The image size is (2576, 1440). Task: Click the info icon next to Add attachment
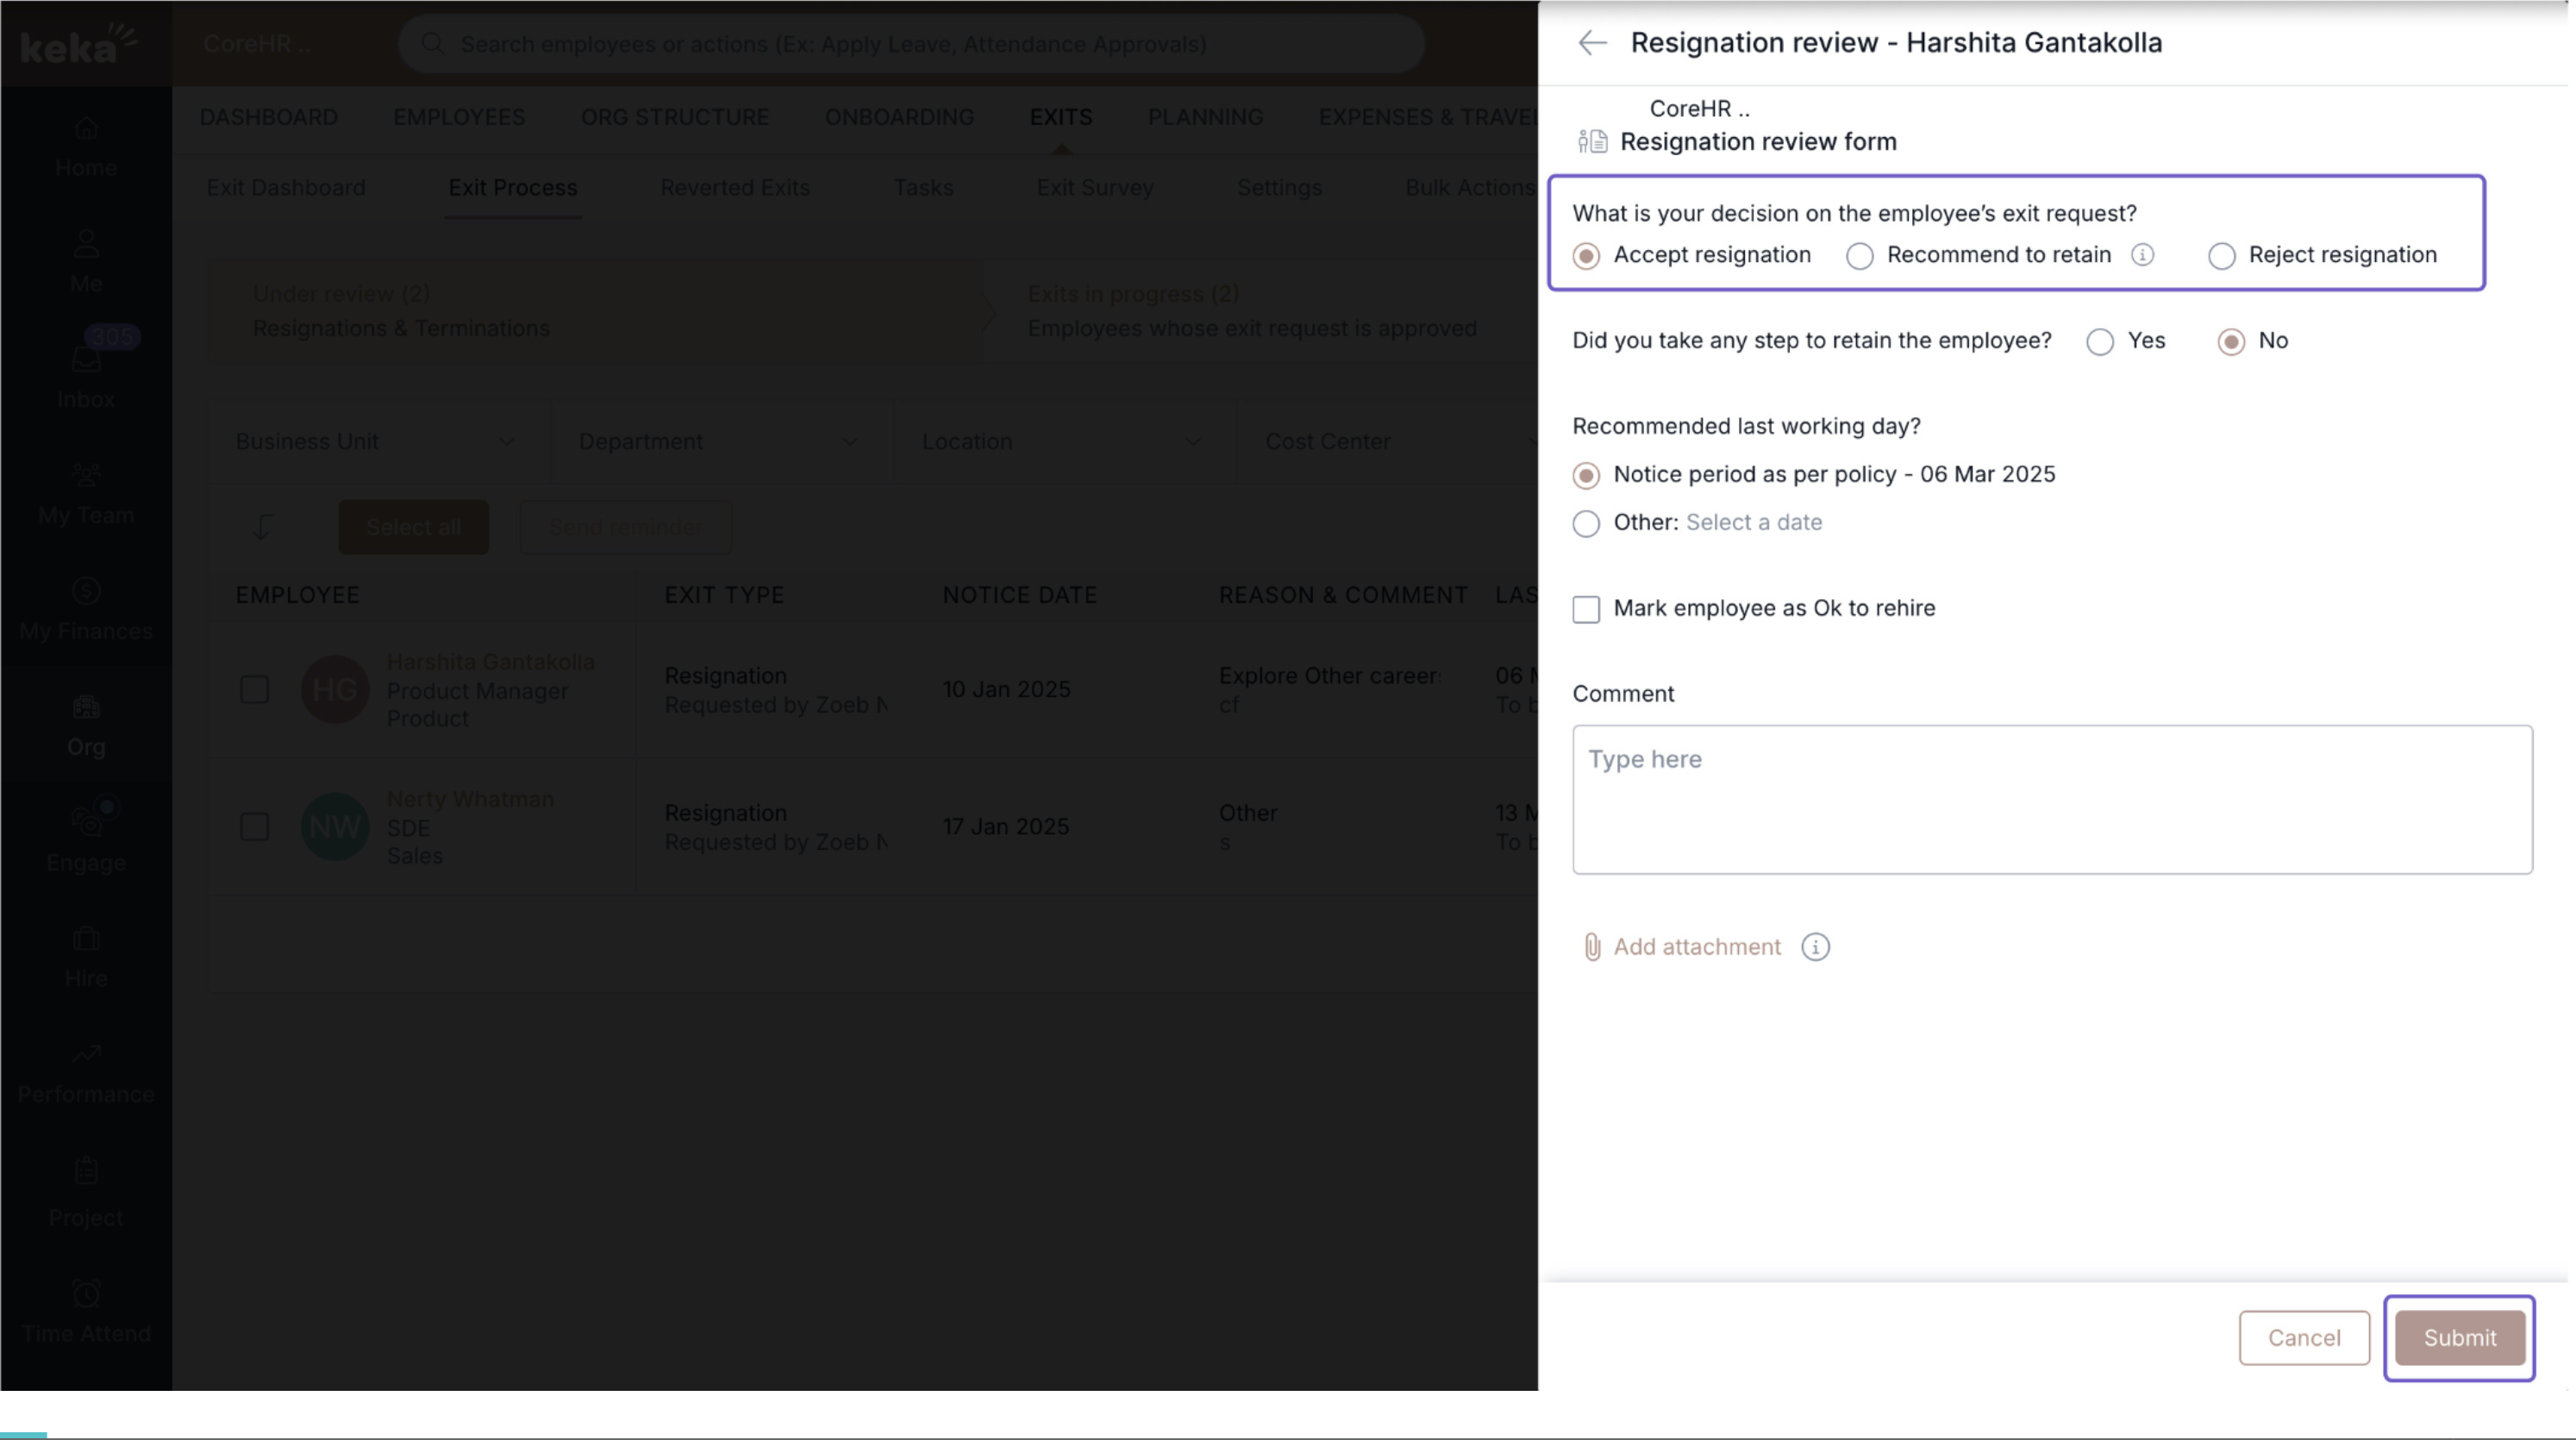coord(1815,947)
